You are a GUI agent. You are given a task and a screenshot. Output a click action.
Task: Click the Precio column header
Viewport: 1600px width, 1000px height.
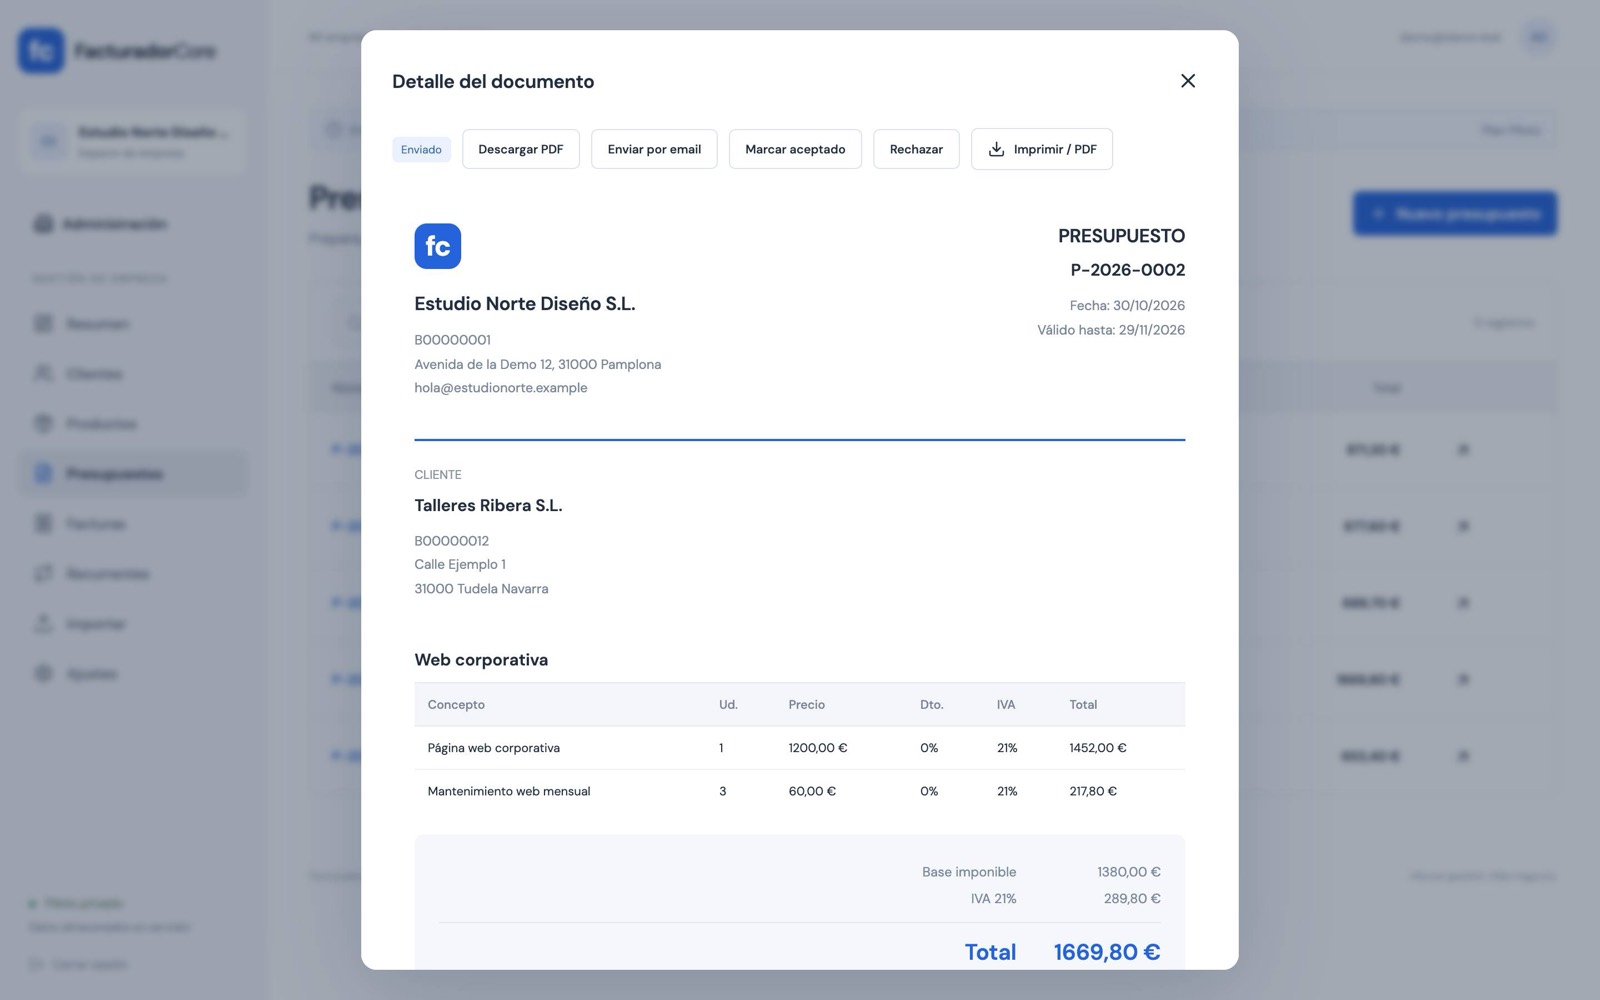[x=806, y=705]
